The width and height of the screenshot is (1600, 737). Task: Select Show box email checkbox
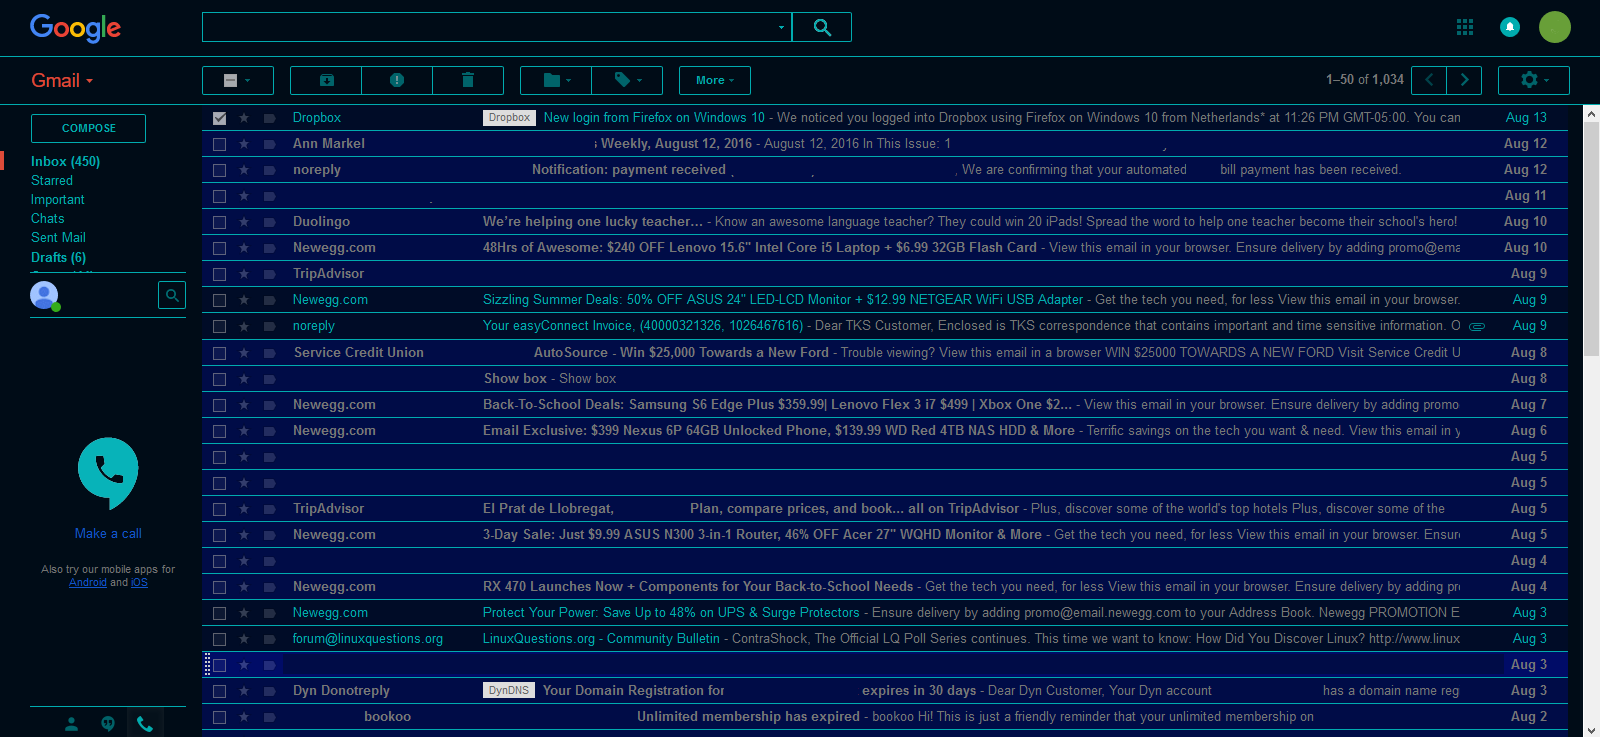(219, 379)
